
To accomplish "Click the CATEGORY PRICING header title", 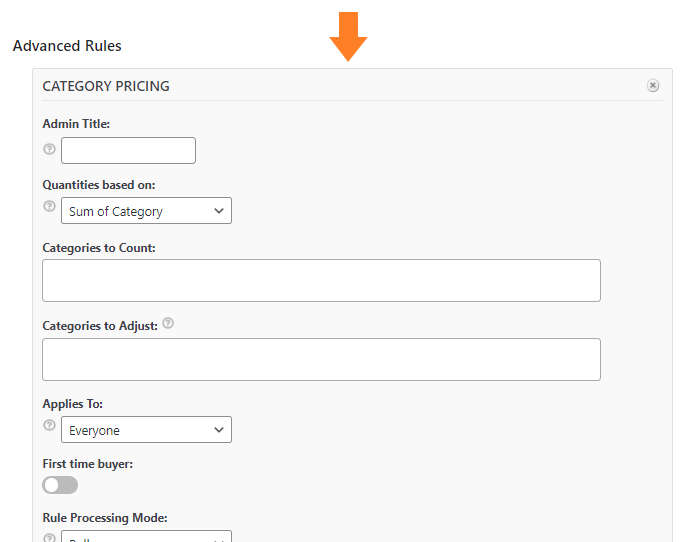I will coord(106,86).
